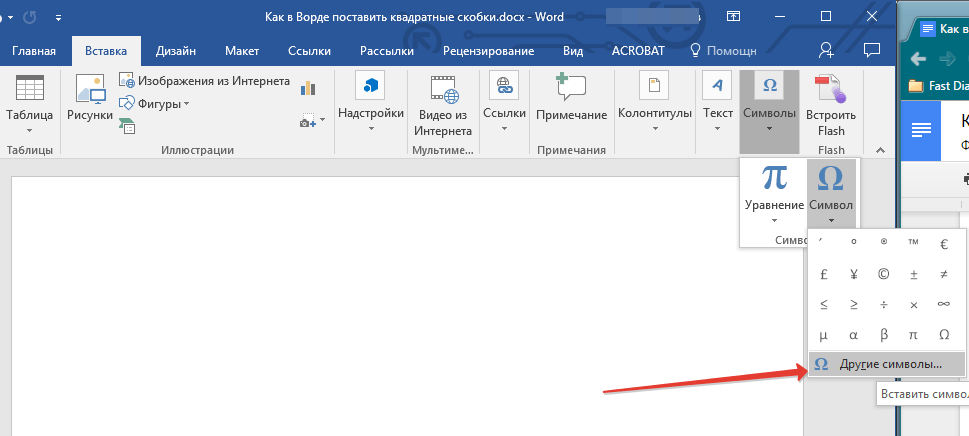The height and width of the screenshot is (436, 969).
Task: Expand the Колонтитулы dropdown
Action: [x=655, y=105]
